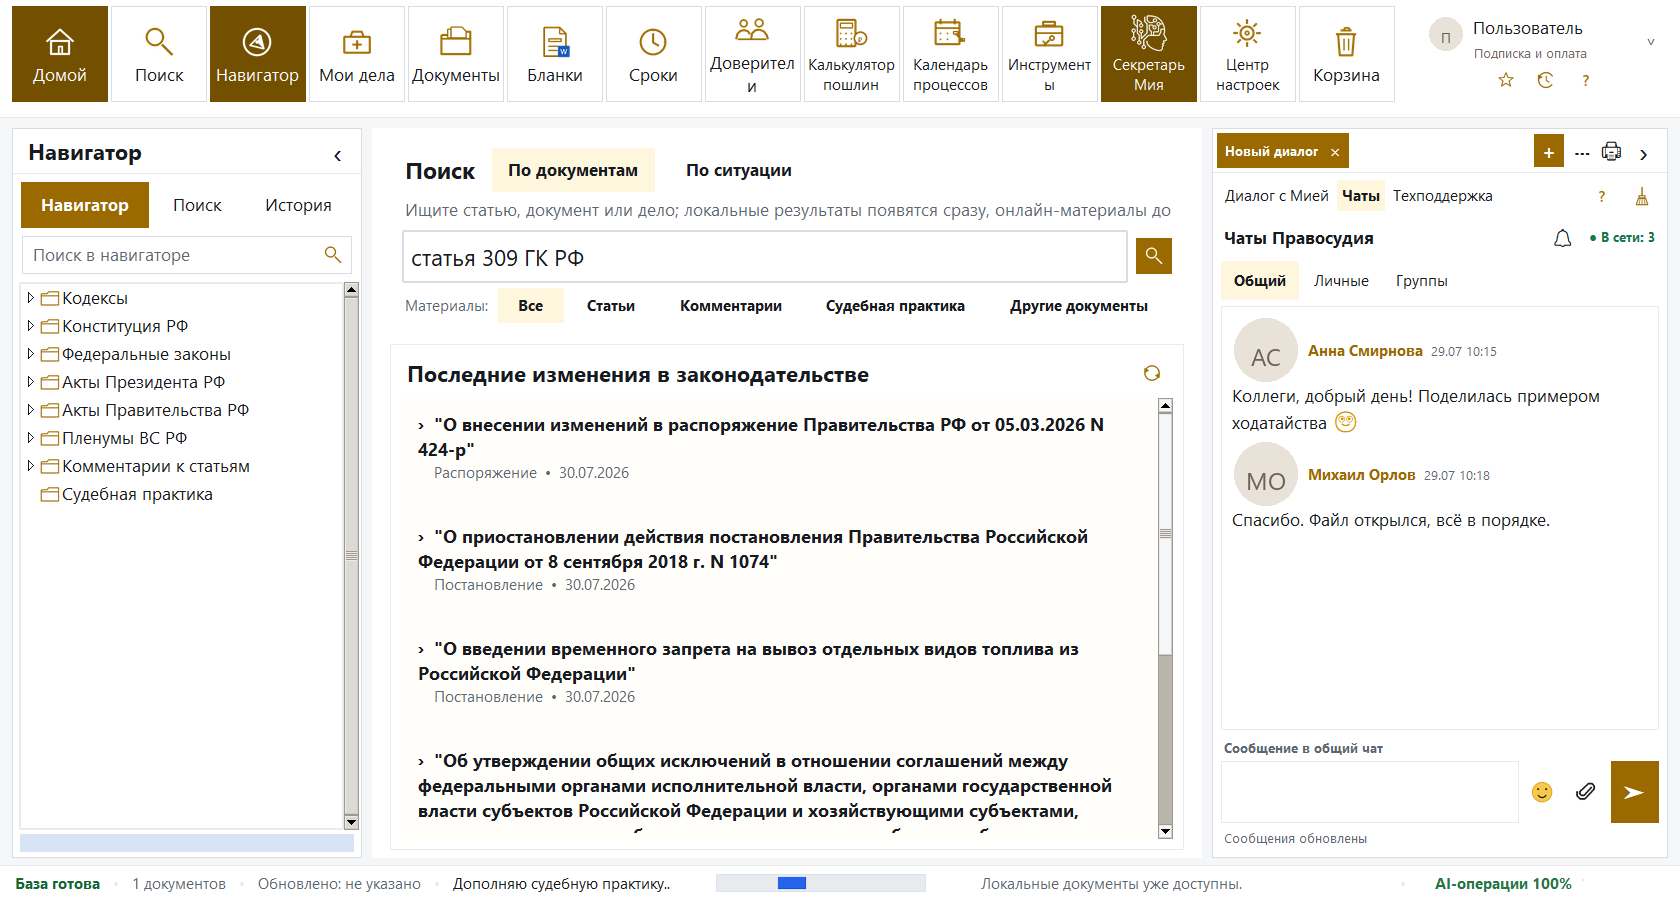
Task: Open the Подписка и оплата link
Action: pos(1530,54)
